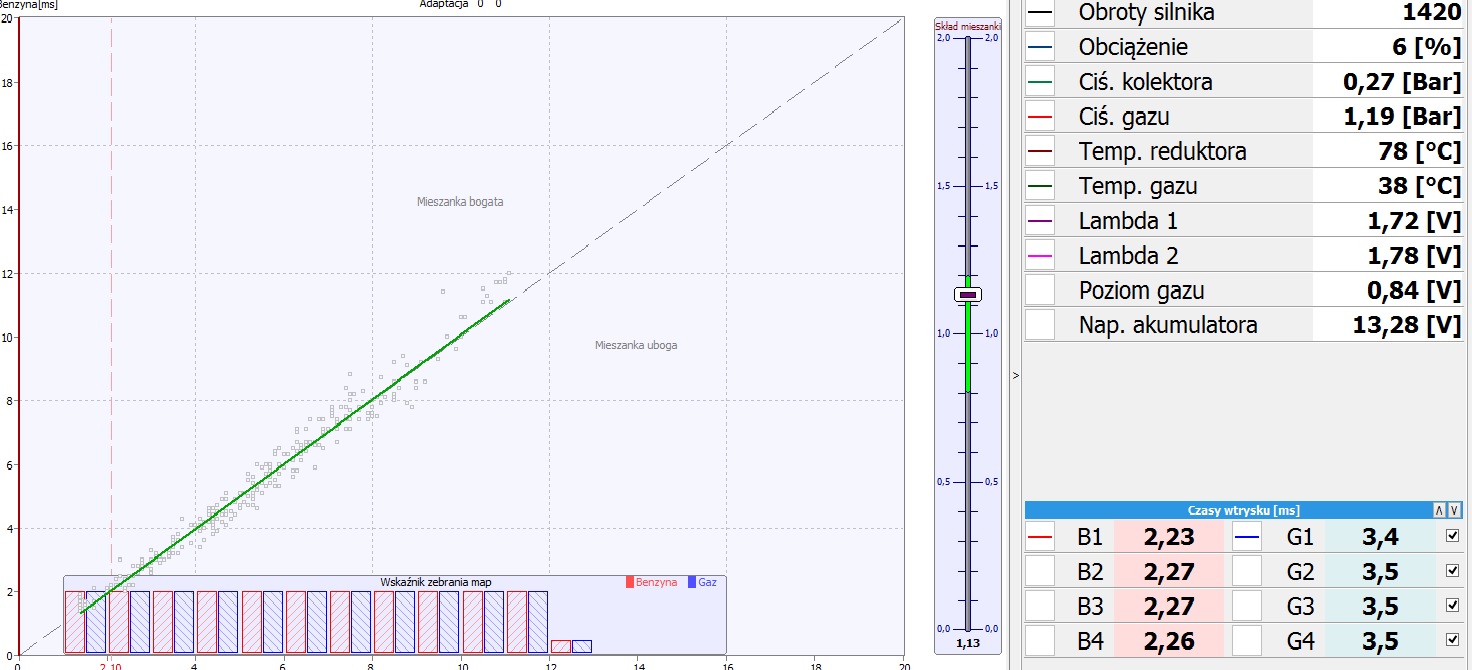Select the Ciś. kolektora line color indicator
The height and width of the screenshot is (670, 1472).
tap(1040, 82)
